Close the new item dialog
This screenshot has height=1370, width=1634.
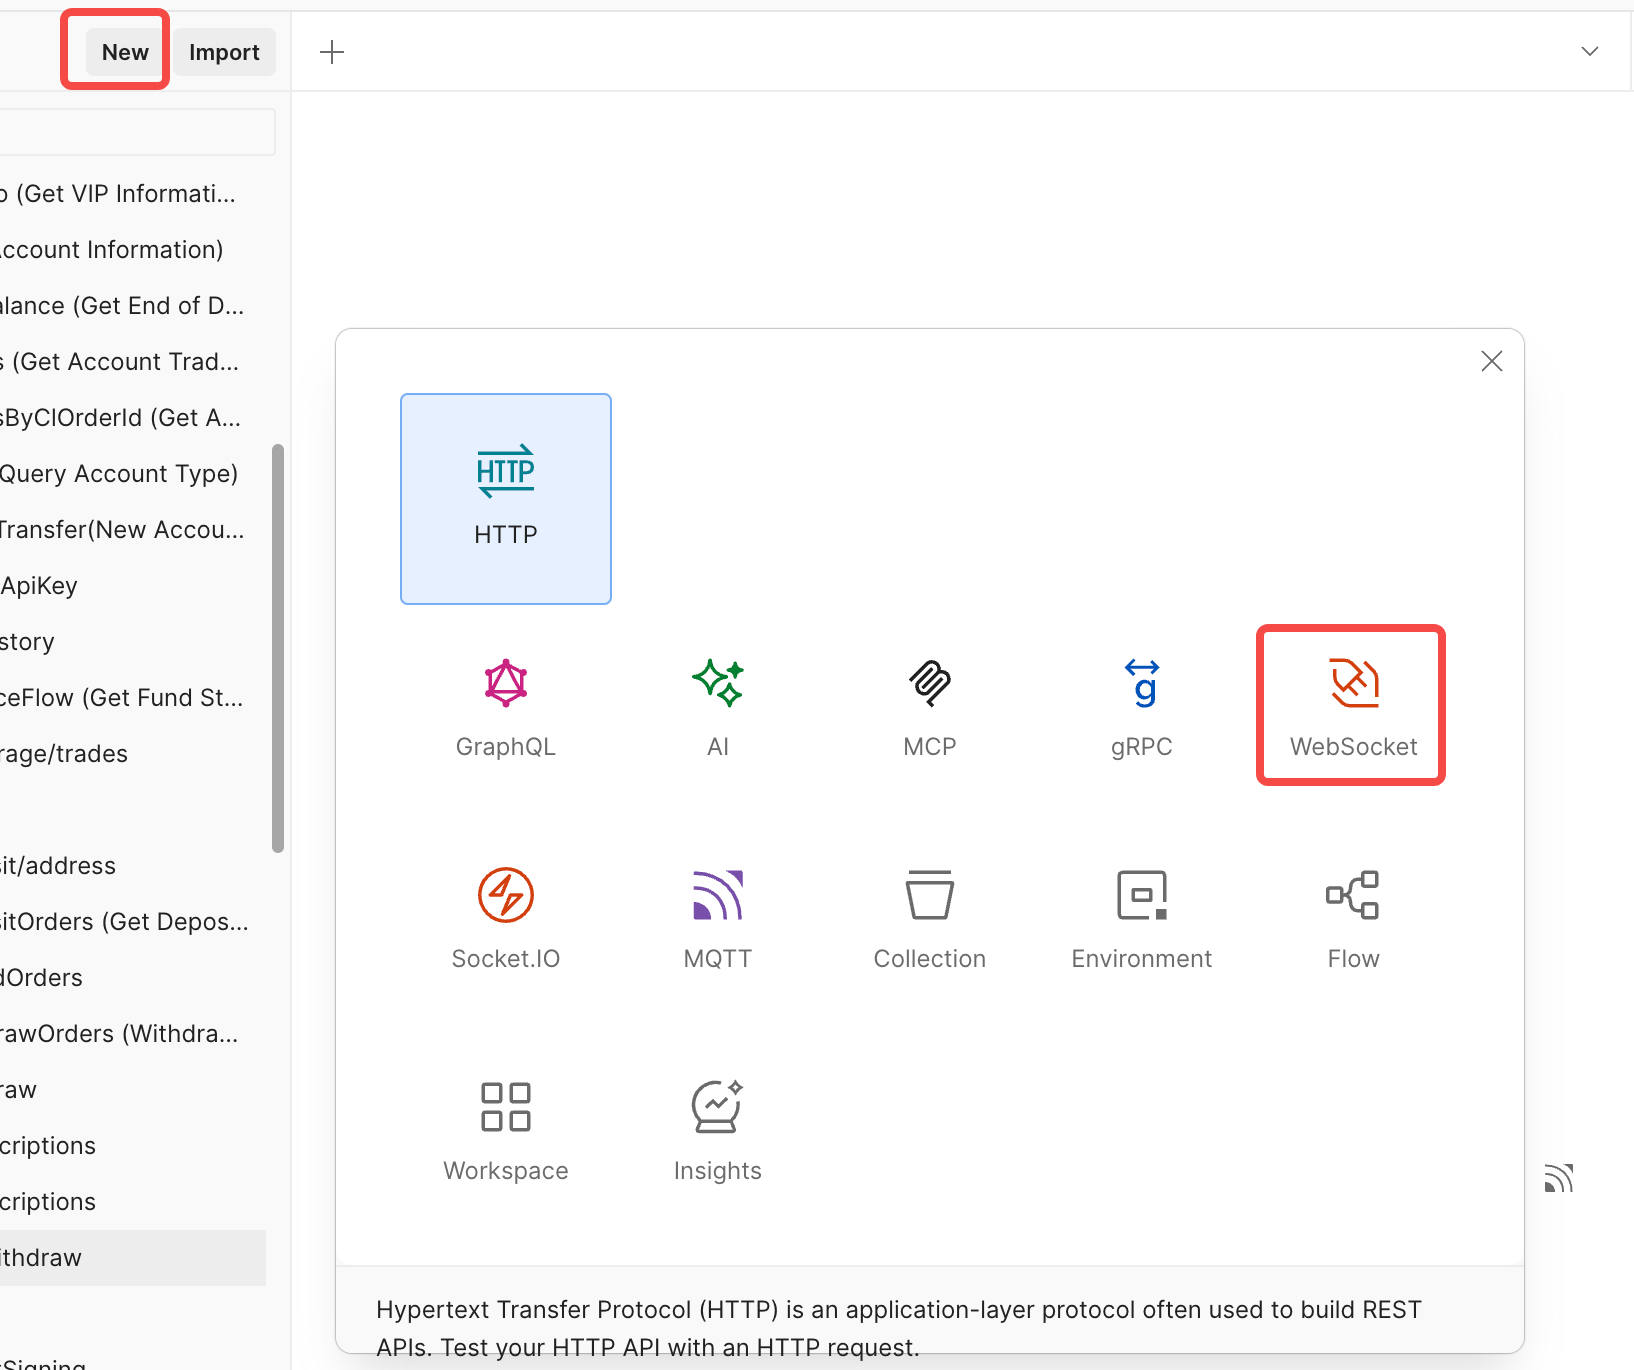click(1491, 361)
